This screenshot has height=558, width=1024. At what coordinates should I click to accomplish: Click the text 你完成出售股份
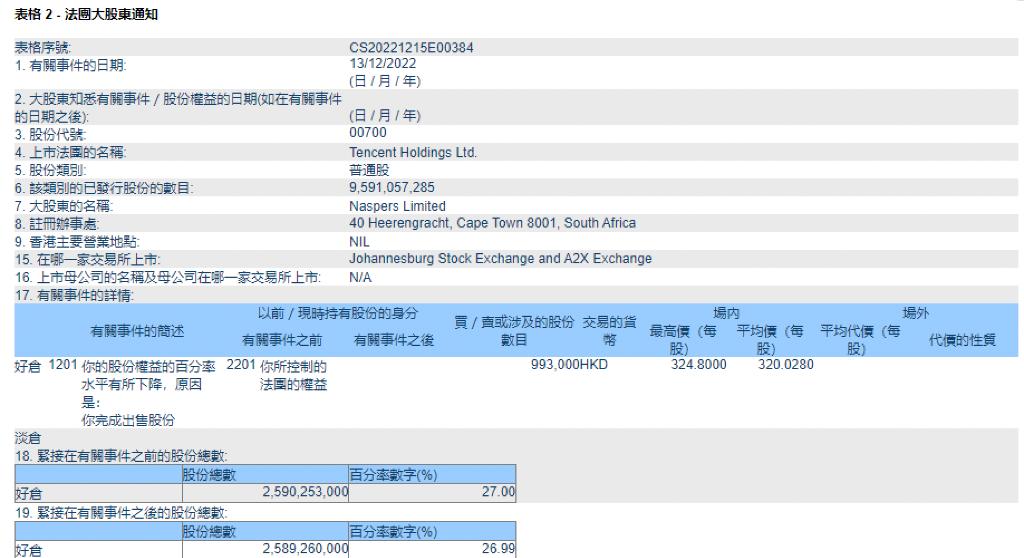pyautogui.click(x=128, y=420)
